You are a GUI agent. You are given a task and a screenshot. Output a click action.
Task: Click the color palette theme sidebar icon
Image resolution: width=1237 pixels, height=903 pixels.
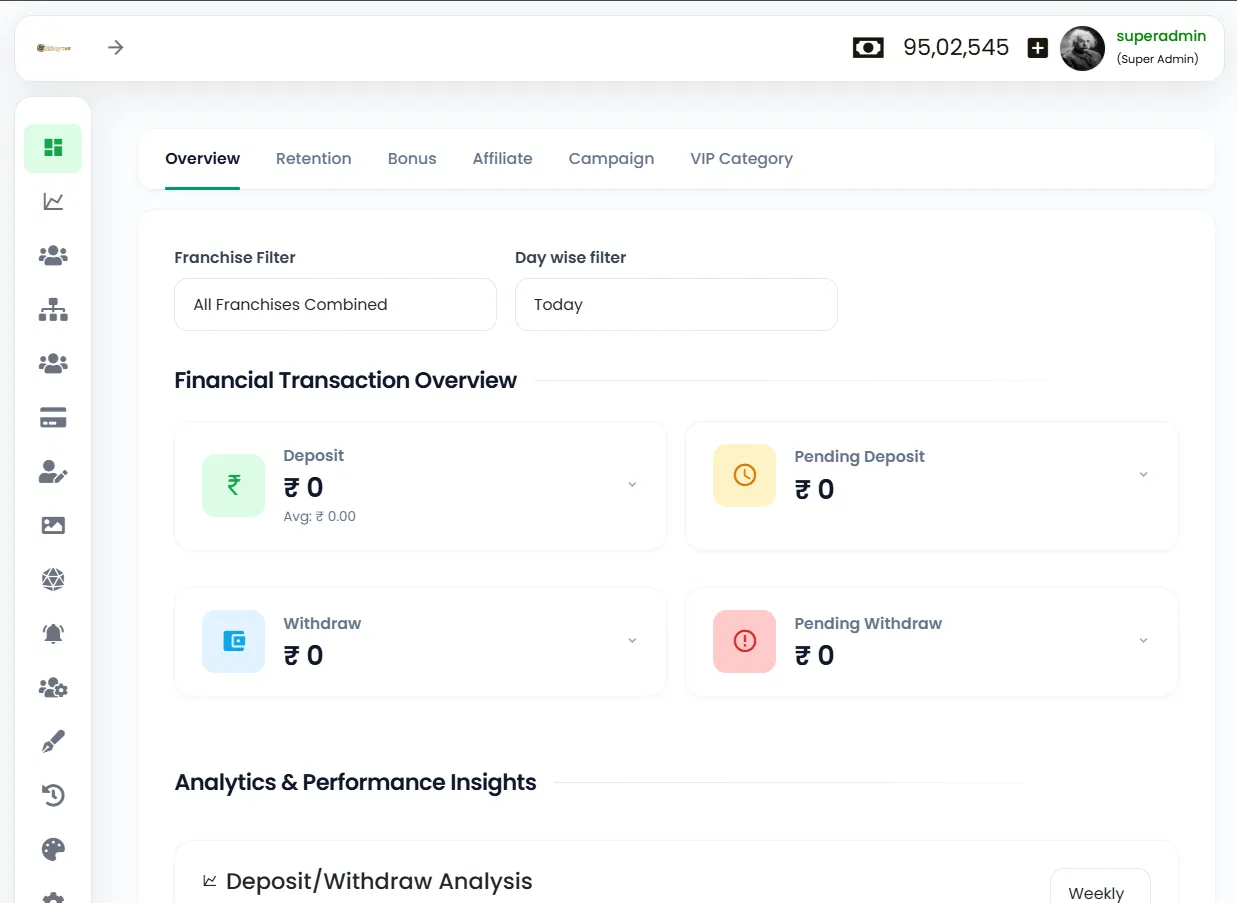point(53,850)
